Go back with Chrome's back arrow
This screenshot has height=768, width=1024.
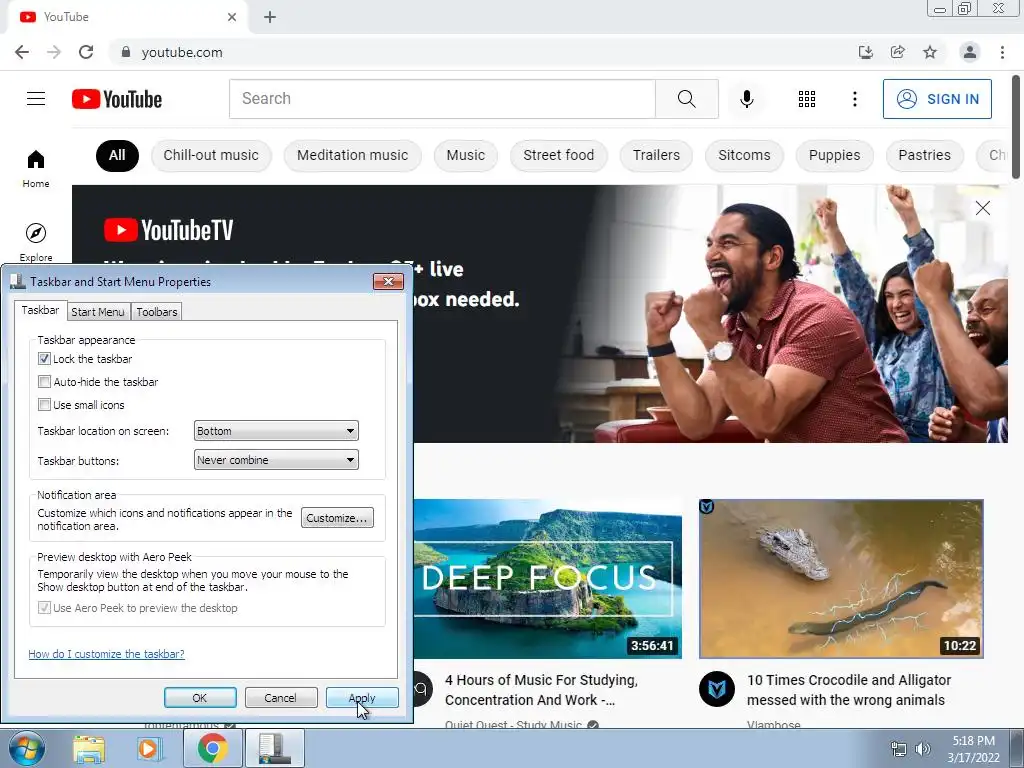[x=22, y=52]
